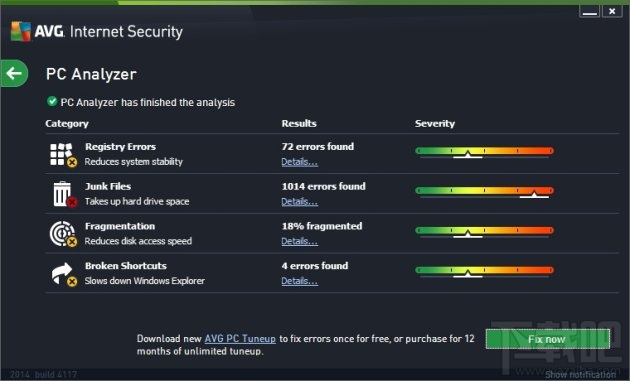Open Details for Registry Errors
The image size is (630, 381).
(299, 162)
